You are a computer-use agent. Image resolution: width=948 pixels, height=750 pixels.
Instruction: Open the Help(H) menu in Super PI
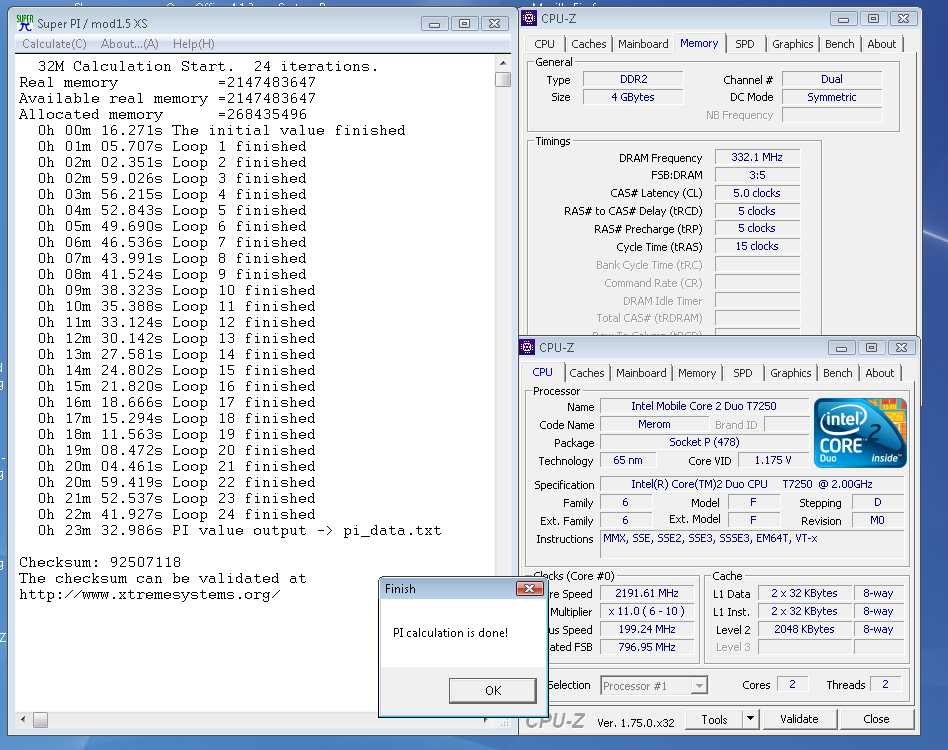coord(193,44)
